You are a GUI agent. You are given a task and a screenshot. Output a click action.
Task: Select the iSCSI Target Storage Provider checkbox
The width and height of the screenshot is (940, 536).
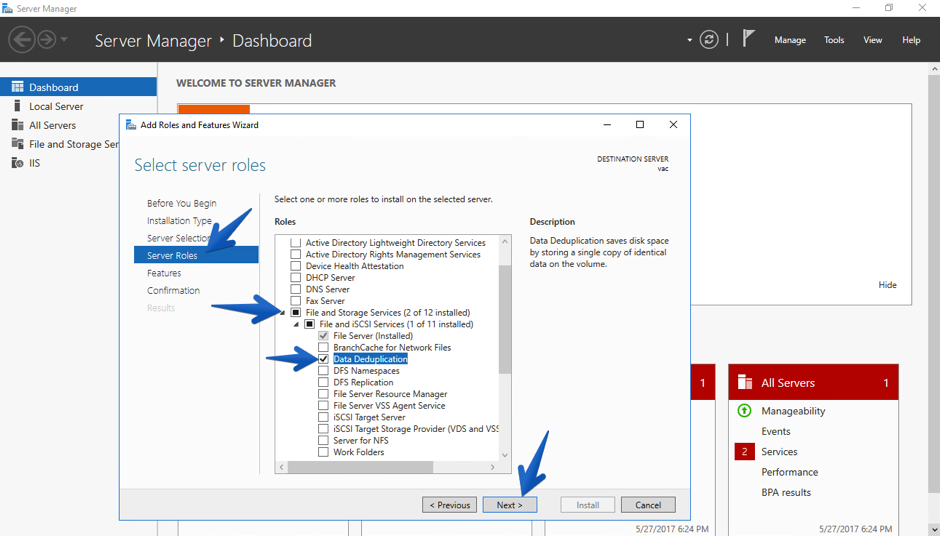(323, 429)
